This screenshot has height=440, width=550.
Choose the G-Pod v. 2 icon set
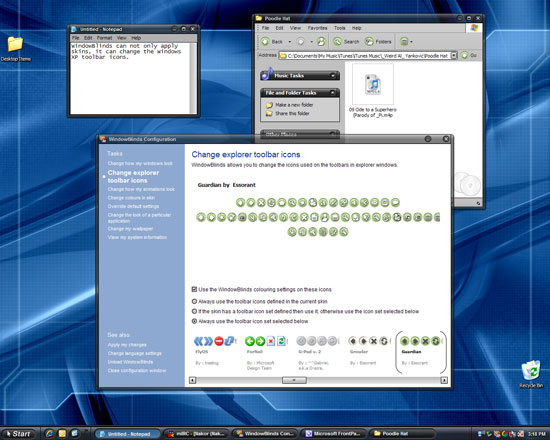(317, 352)
